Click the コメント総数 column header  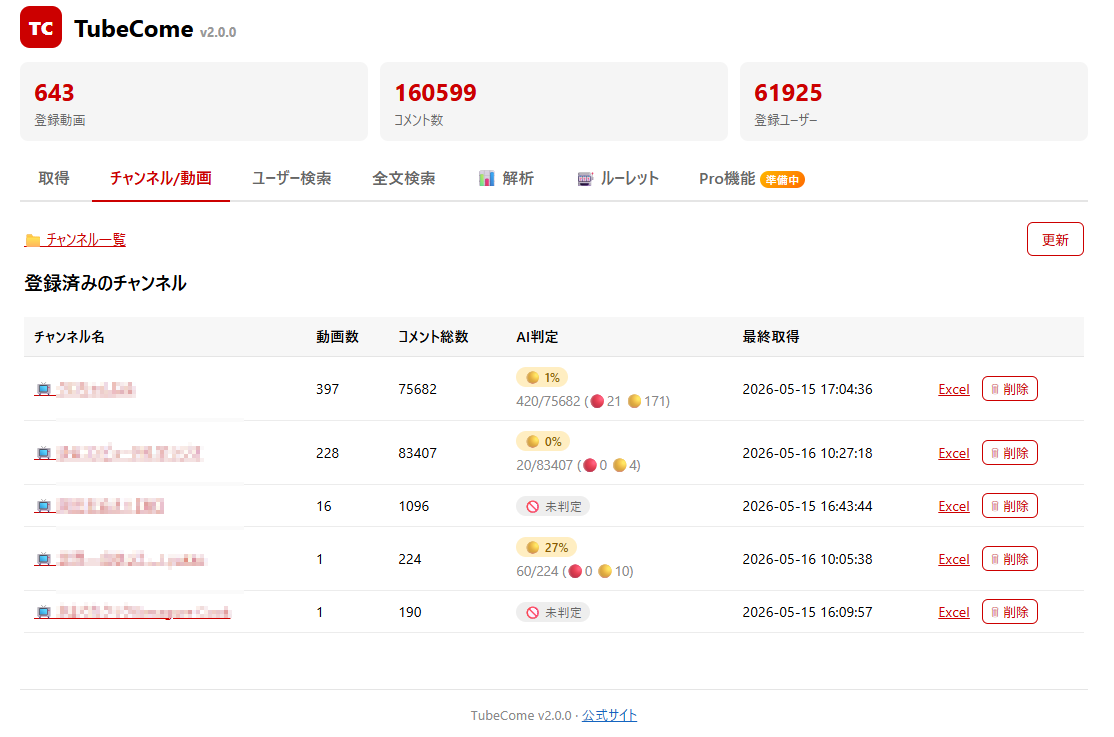click(x=433, y=337)
